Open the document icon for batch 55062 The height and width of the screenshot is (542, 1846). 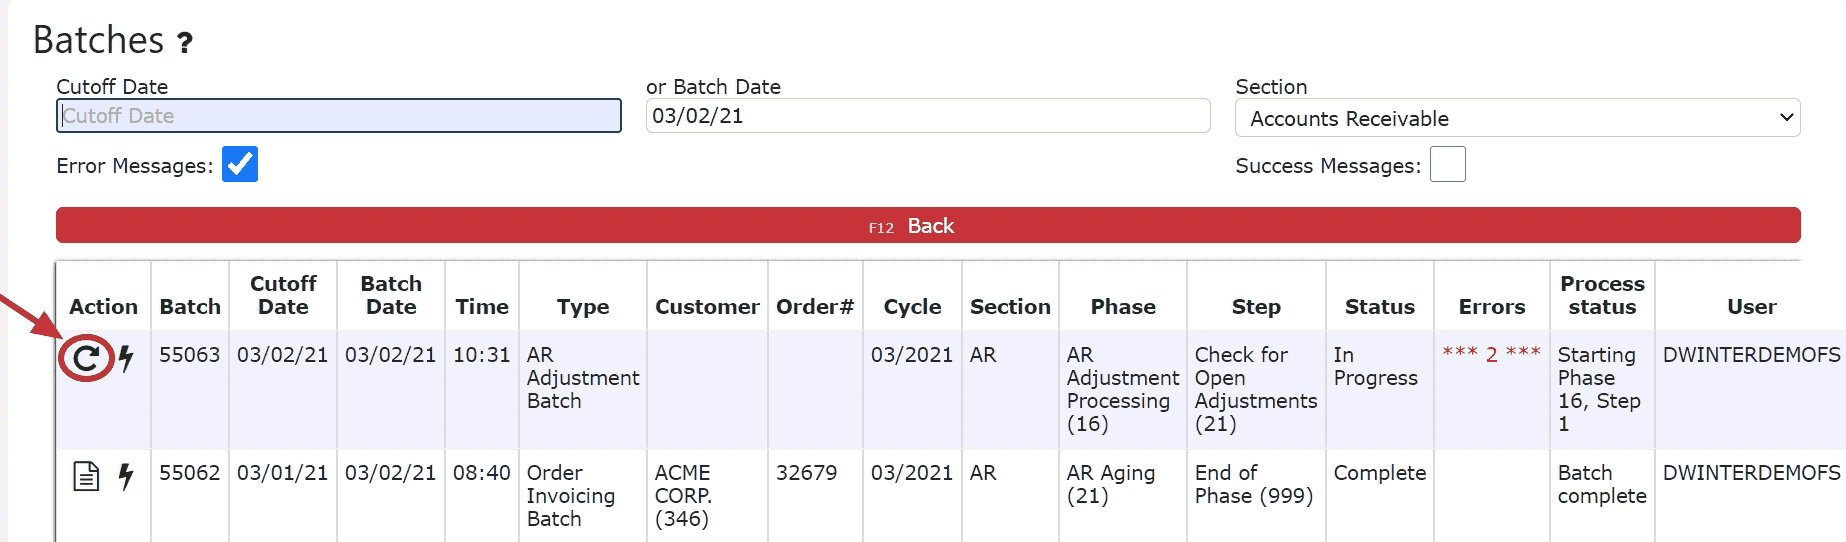[x=86, y=476]
